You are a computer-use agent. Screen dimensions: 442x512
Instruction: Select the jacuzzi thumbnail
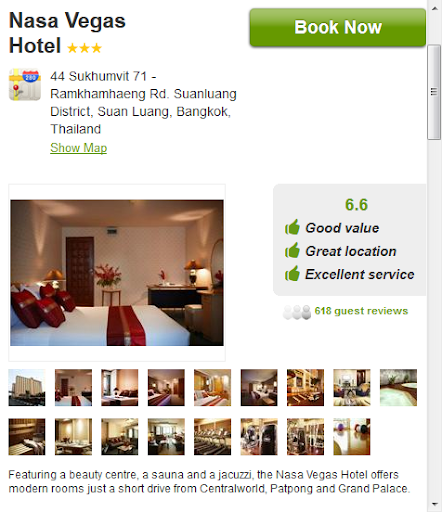[398, 387]
